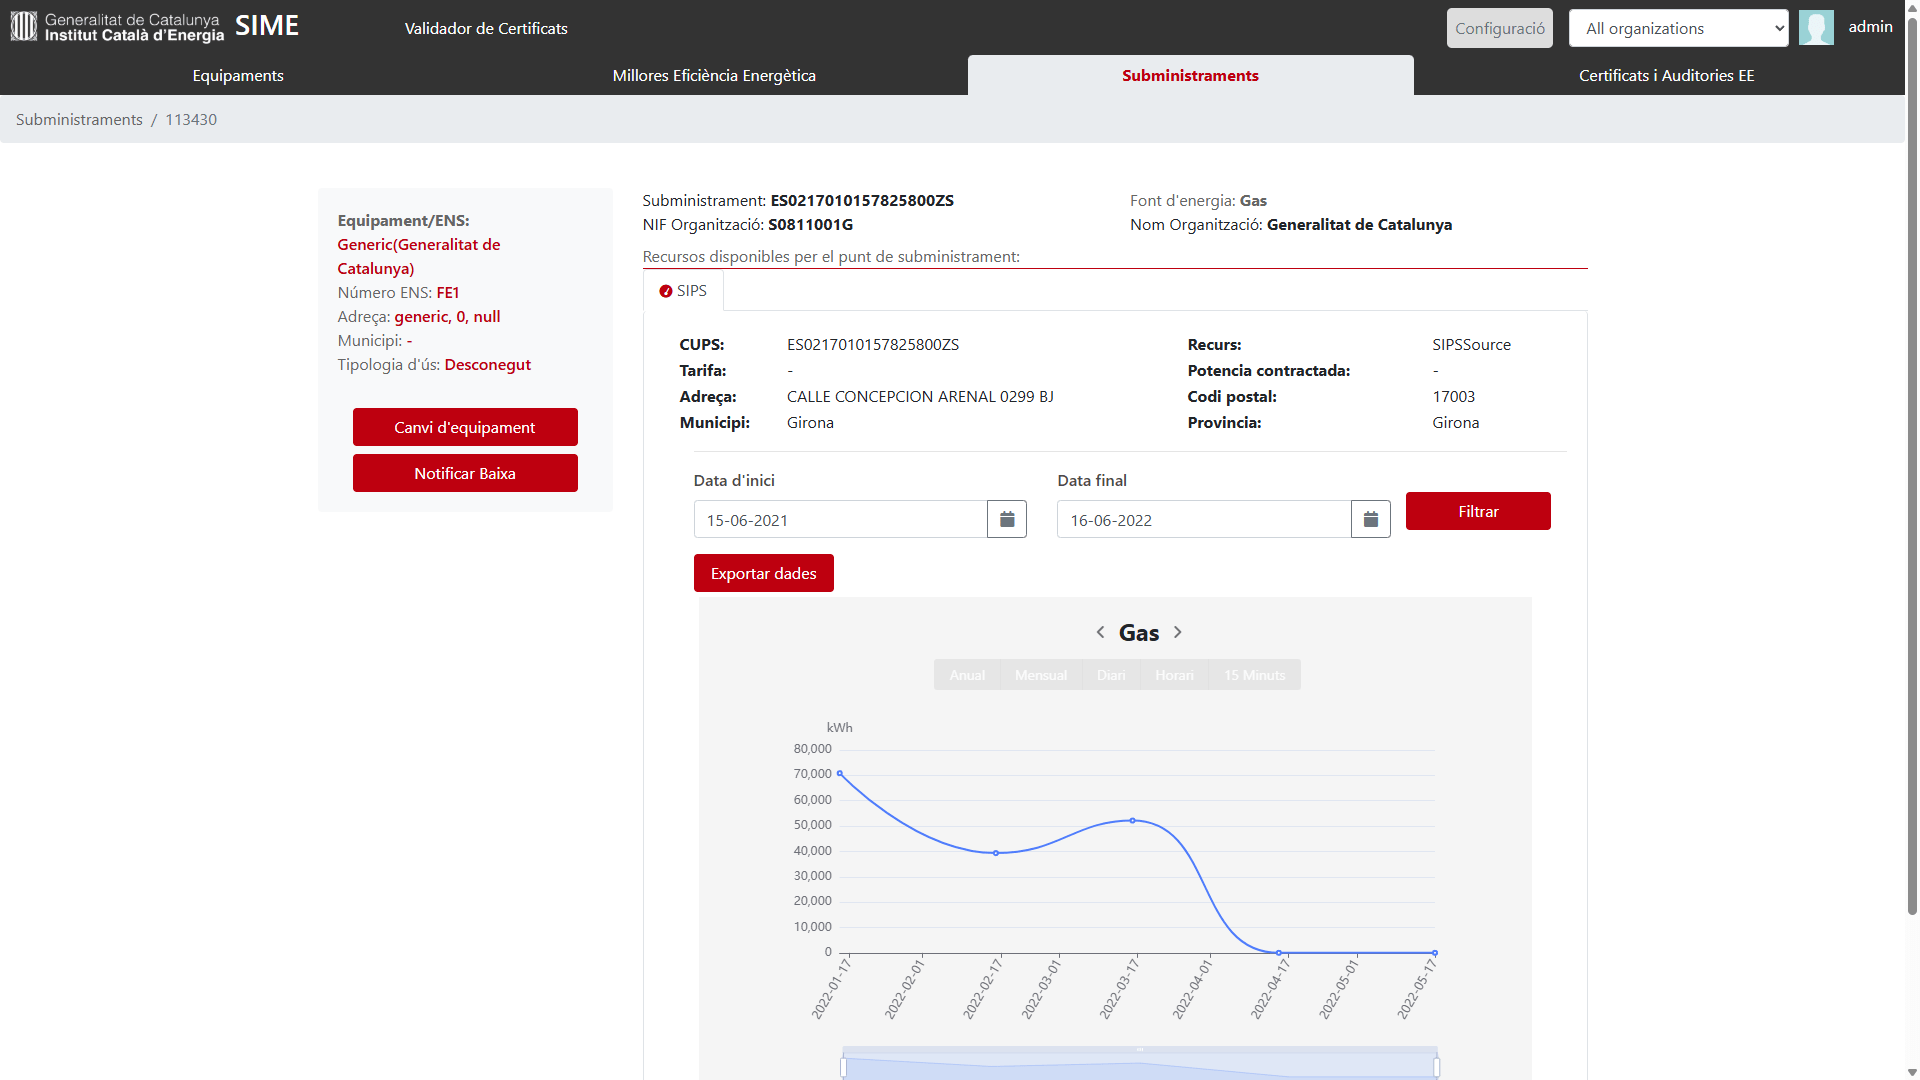Click the Filtrar button
Image resolution: width=1920 pixels, height=1080 pixels.
[x=1478, y=511]
